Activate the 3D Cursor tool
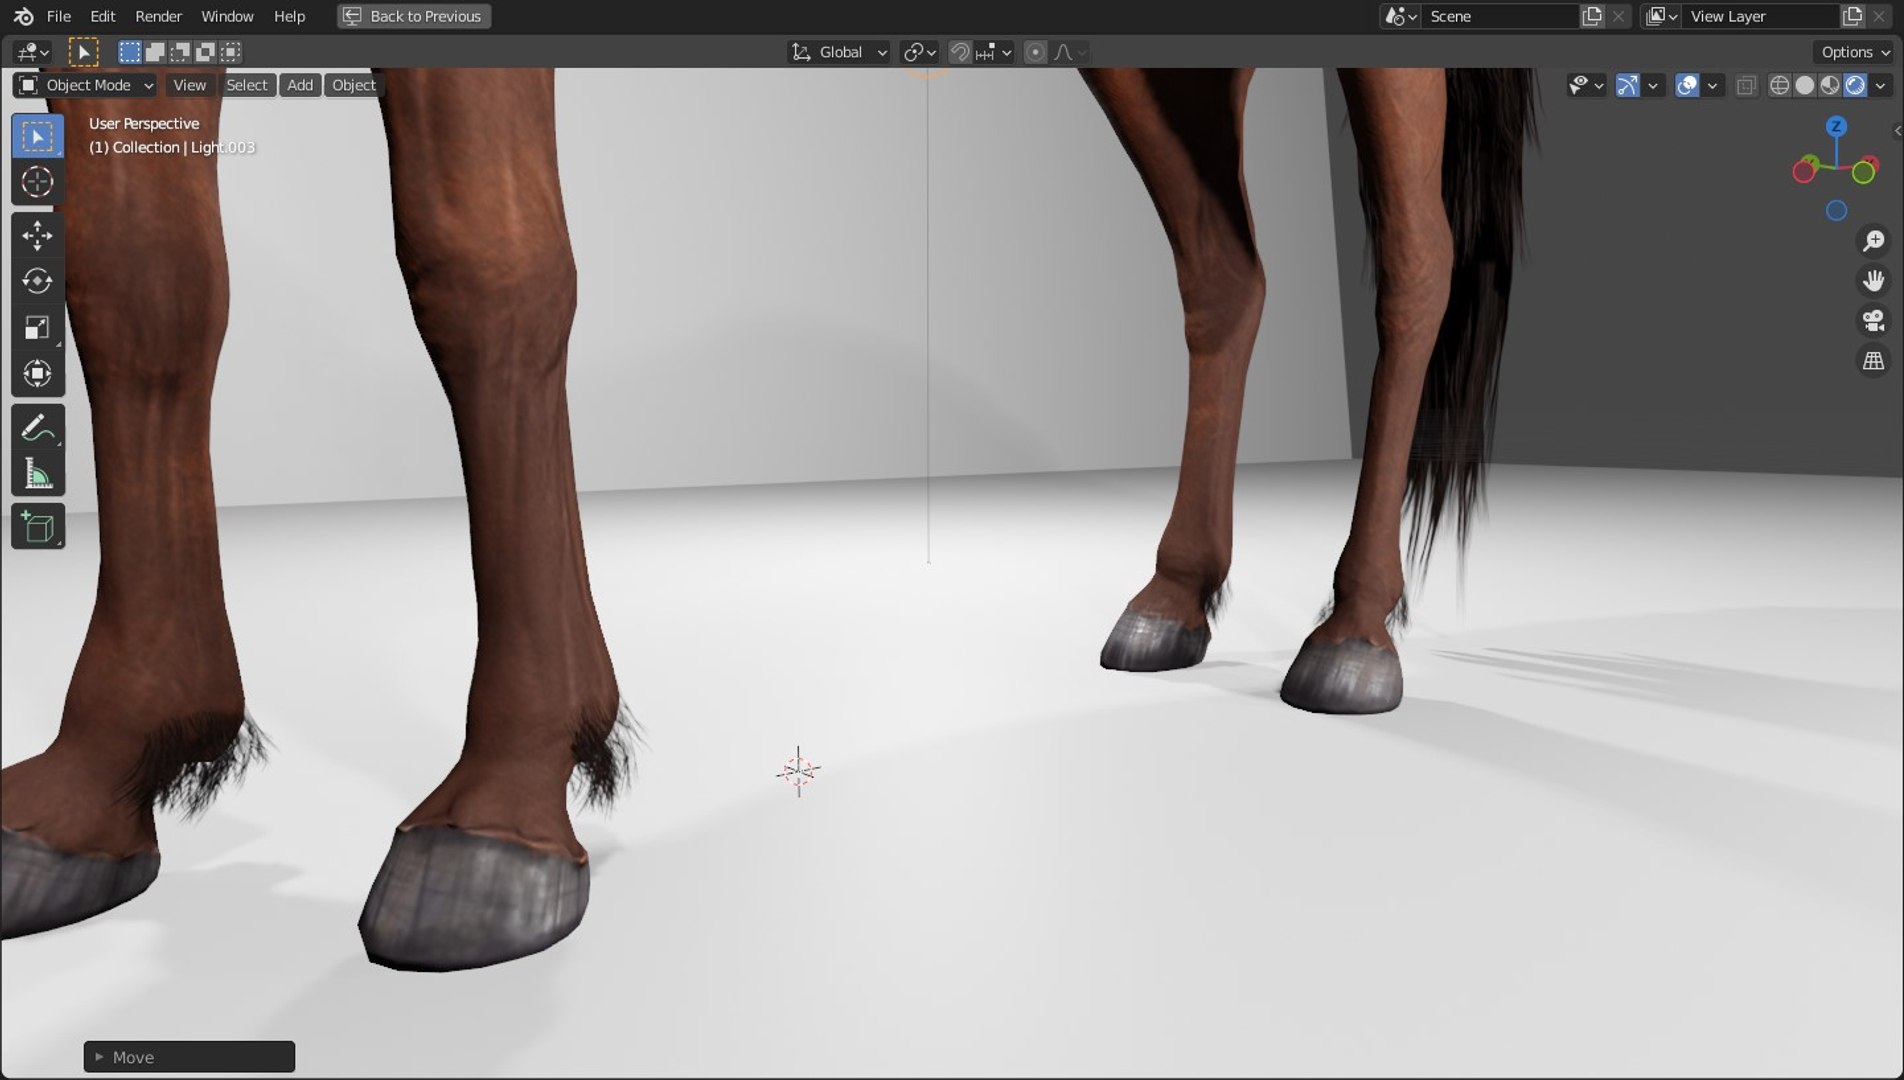This screenshot has height=1080, width=1904. [38, 182]
